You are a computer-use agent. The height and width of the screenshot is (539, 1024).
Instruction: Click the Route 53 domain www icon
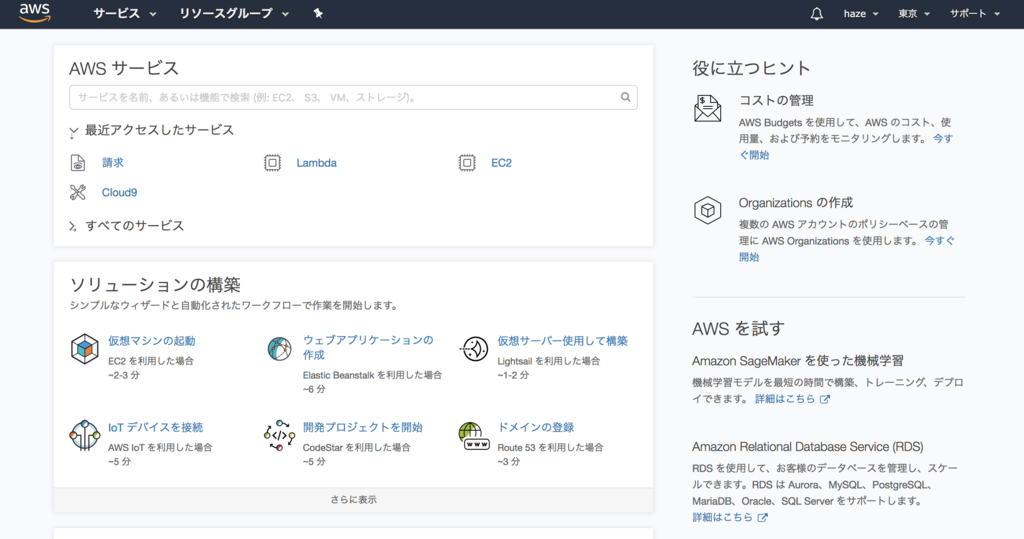(x=474, y=436)
